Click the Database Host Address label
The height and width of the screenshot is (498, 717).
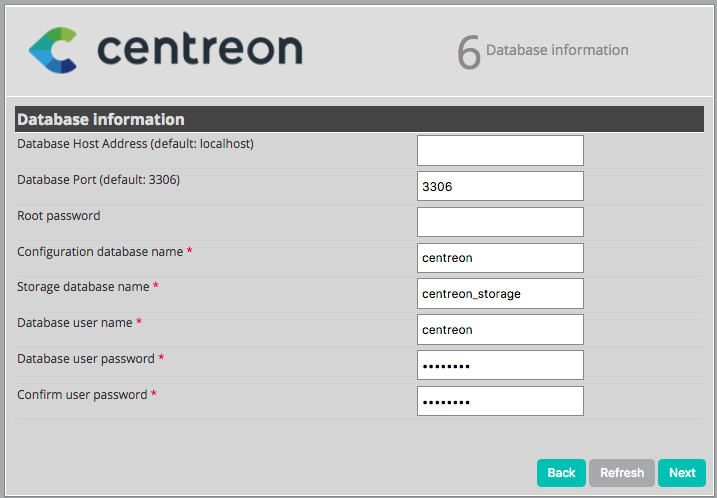(x=135, y=144)
